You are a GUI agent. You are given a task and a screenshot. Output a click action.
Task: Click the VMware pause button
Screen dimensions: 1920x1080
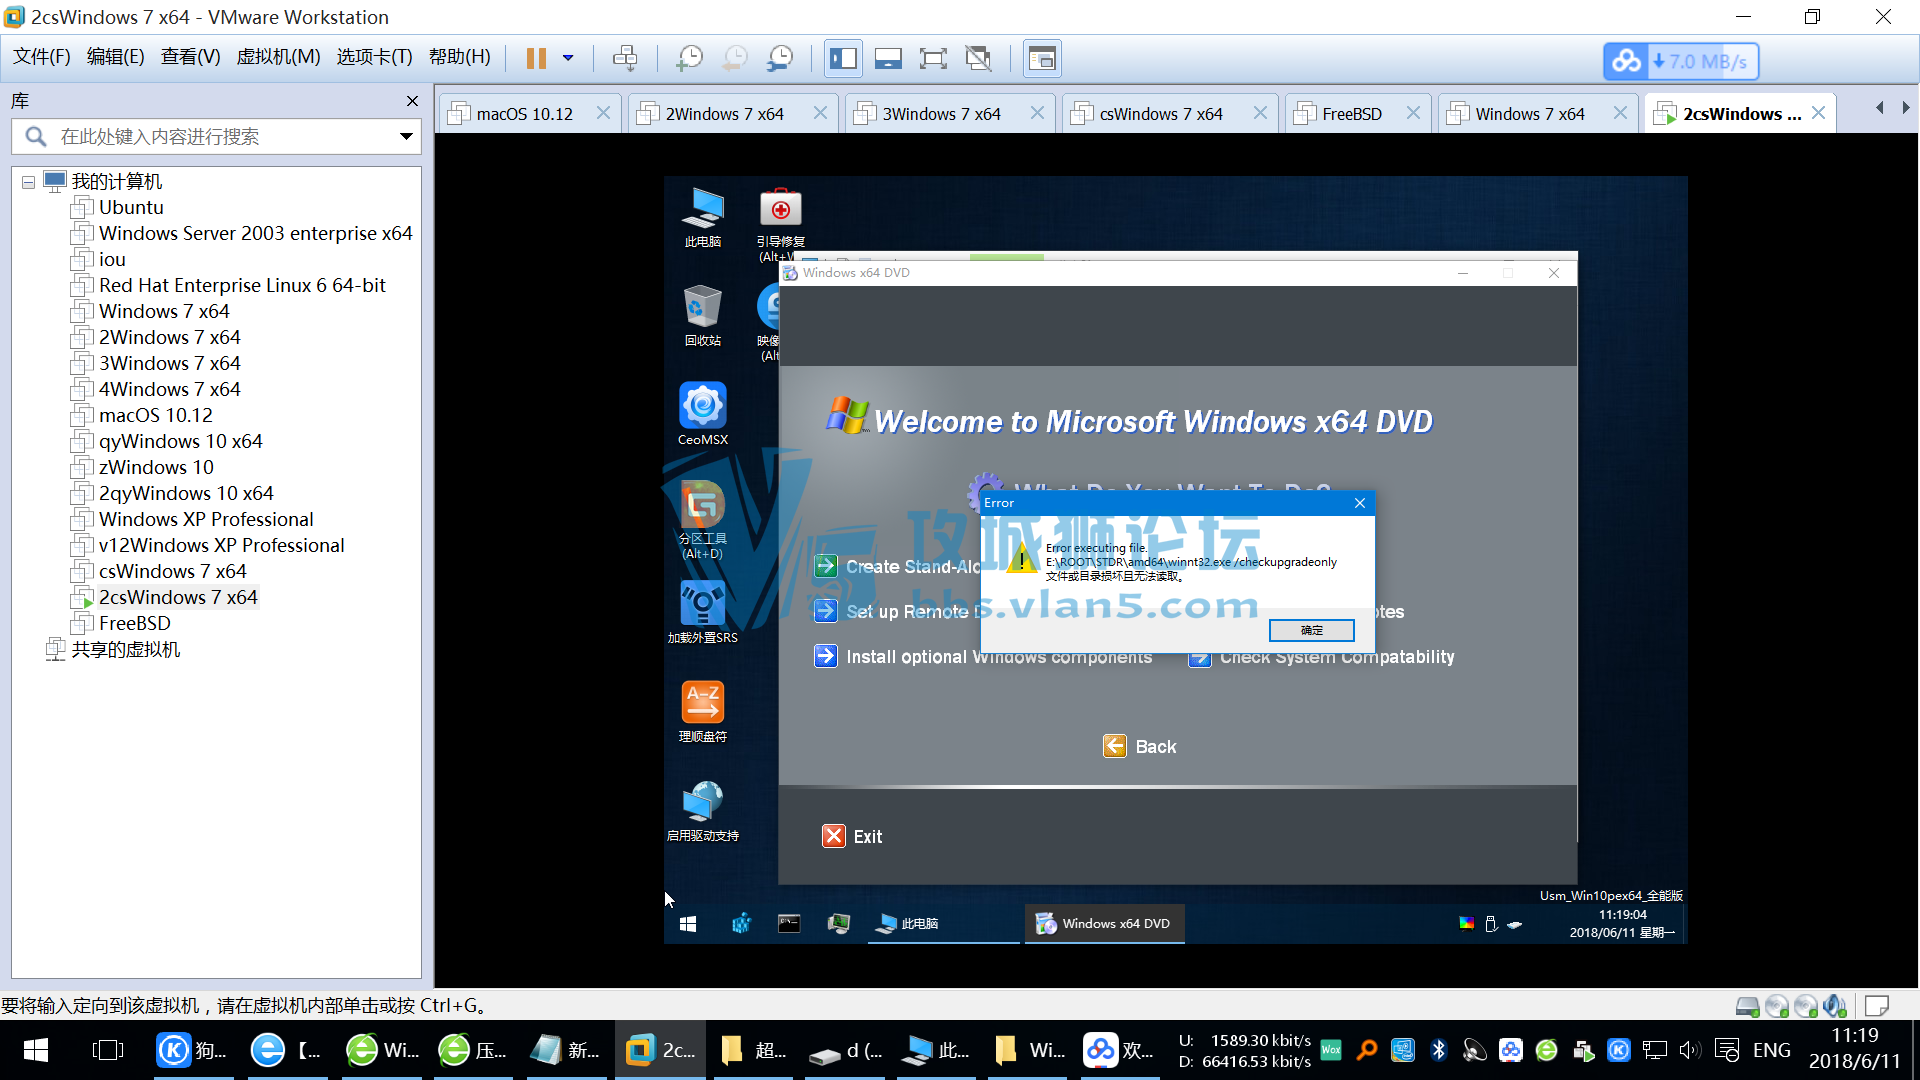point(536,58)
